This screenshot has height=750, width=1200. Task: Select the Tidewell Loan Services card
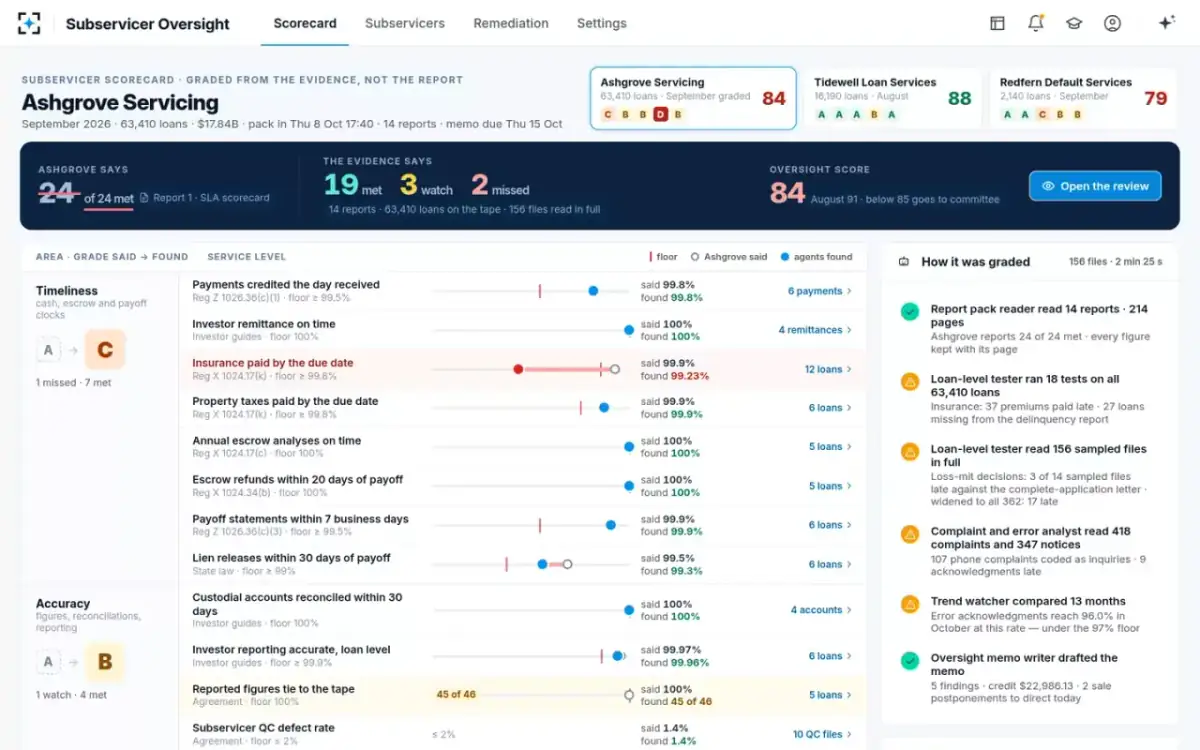(893, 98)
